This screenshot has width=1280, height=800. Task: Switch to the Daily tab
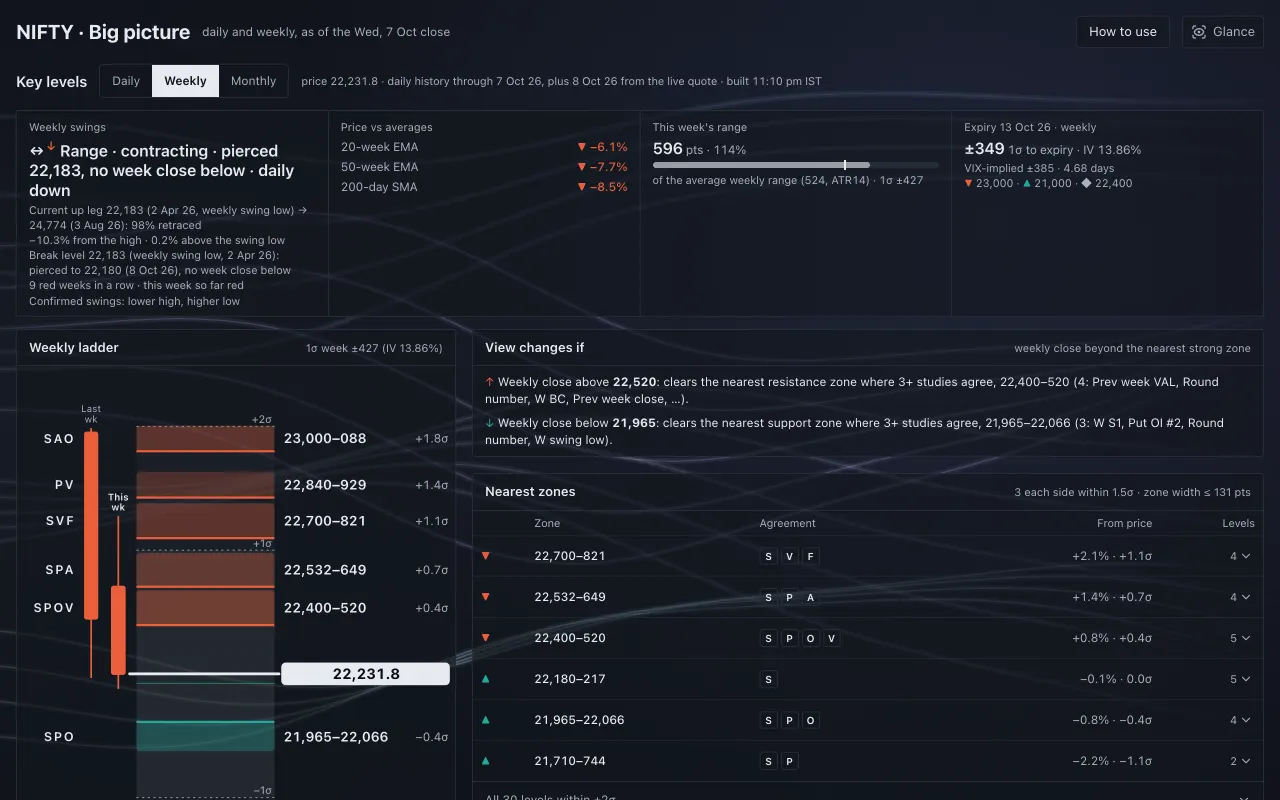pos(126,81)
